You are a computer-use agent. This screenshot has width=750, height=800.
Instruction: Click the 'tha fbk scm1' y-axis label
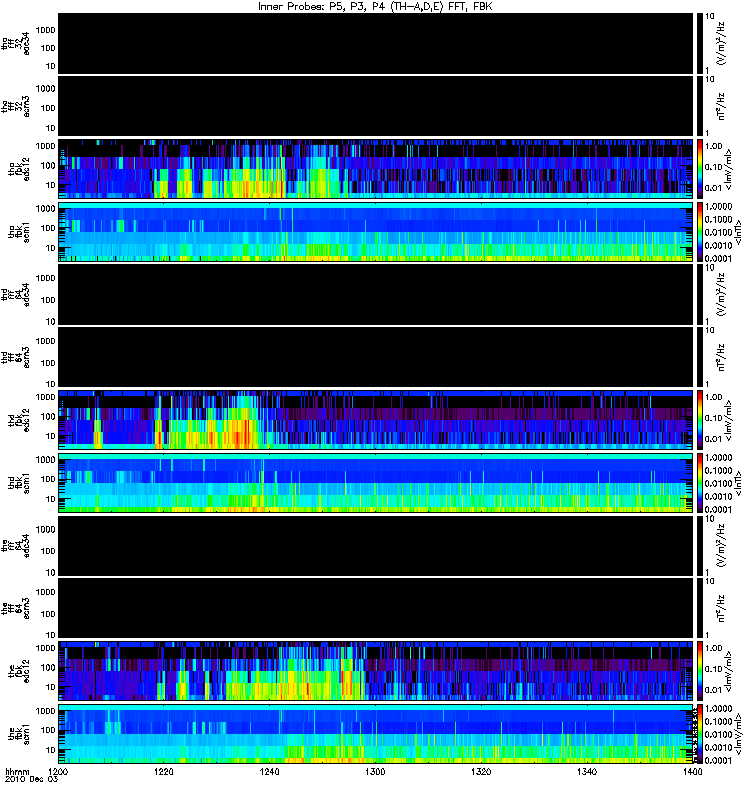point(19,232)
